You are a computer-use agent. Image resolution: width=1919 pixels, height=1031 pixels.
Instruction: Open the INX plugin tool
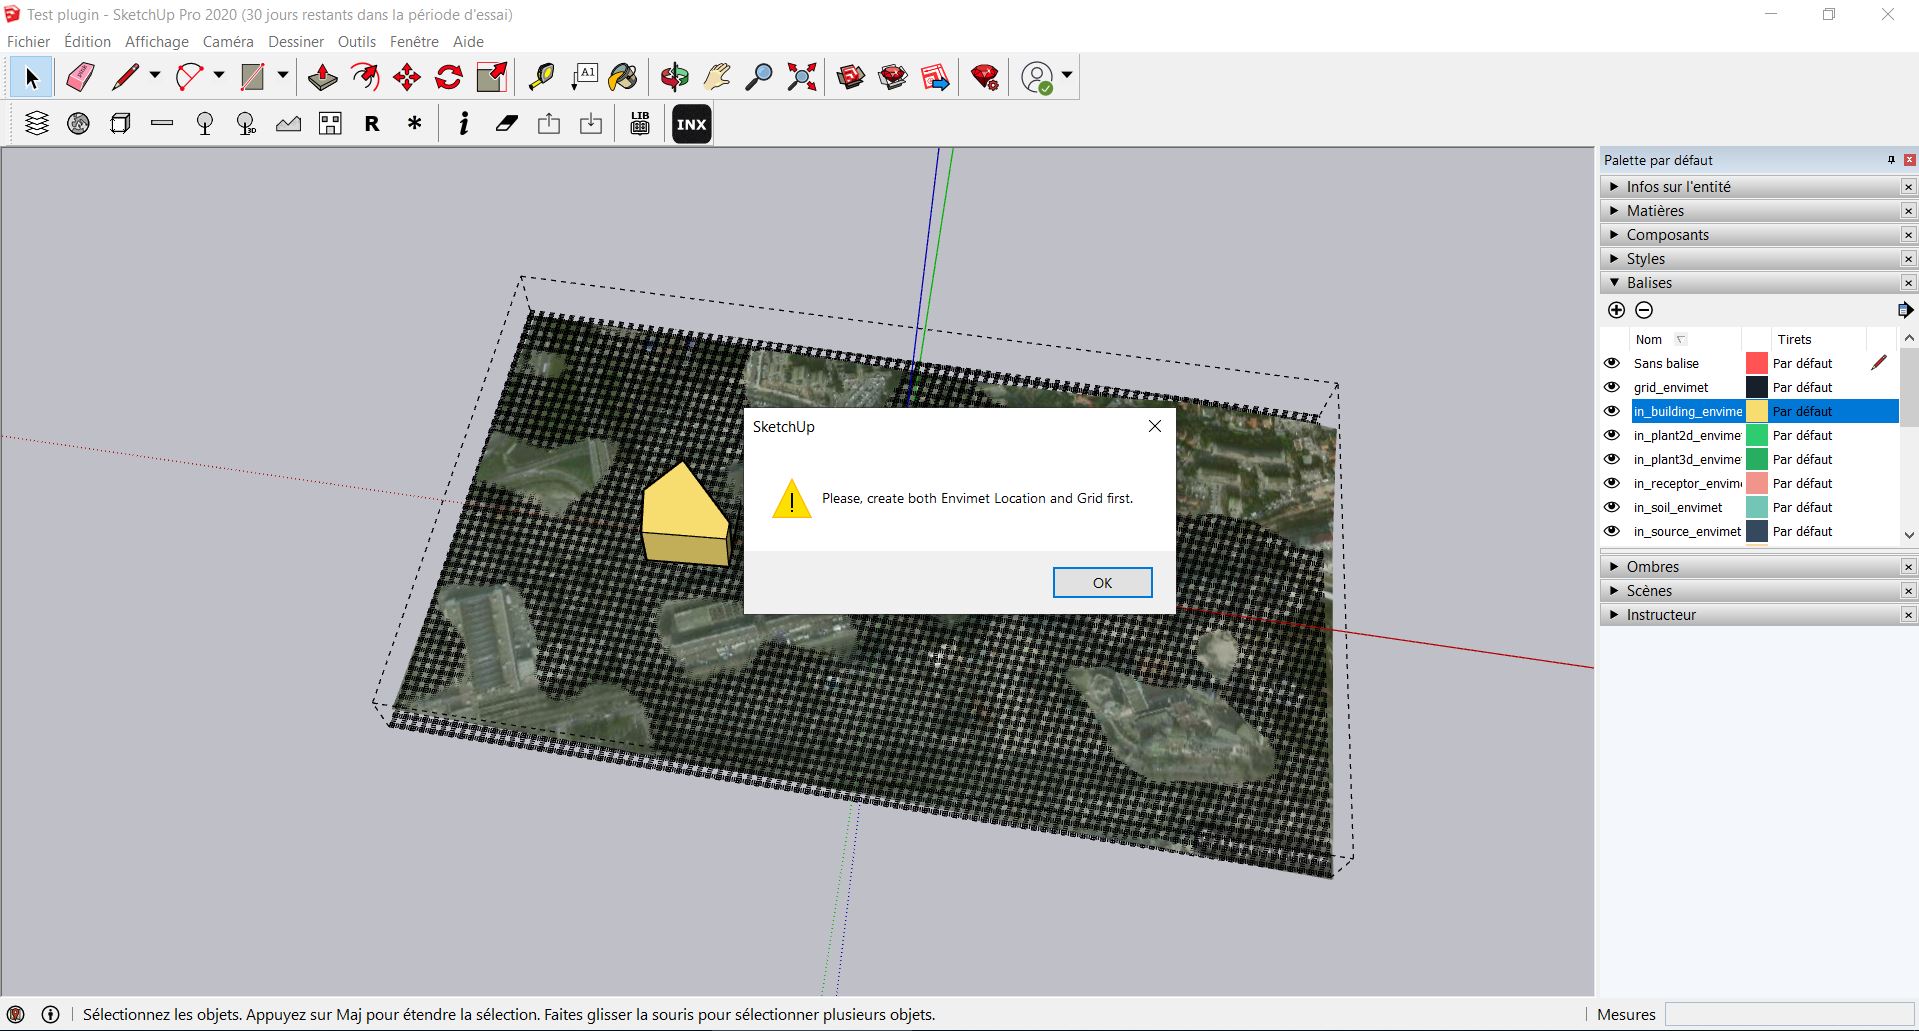[690, 123]
